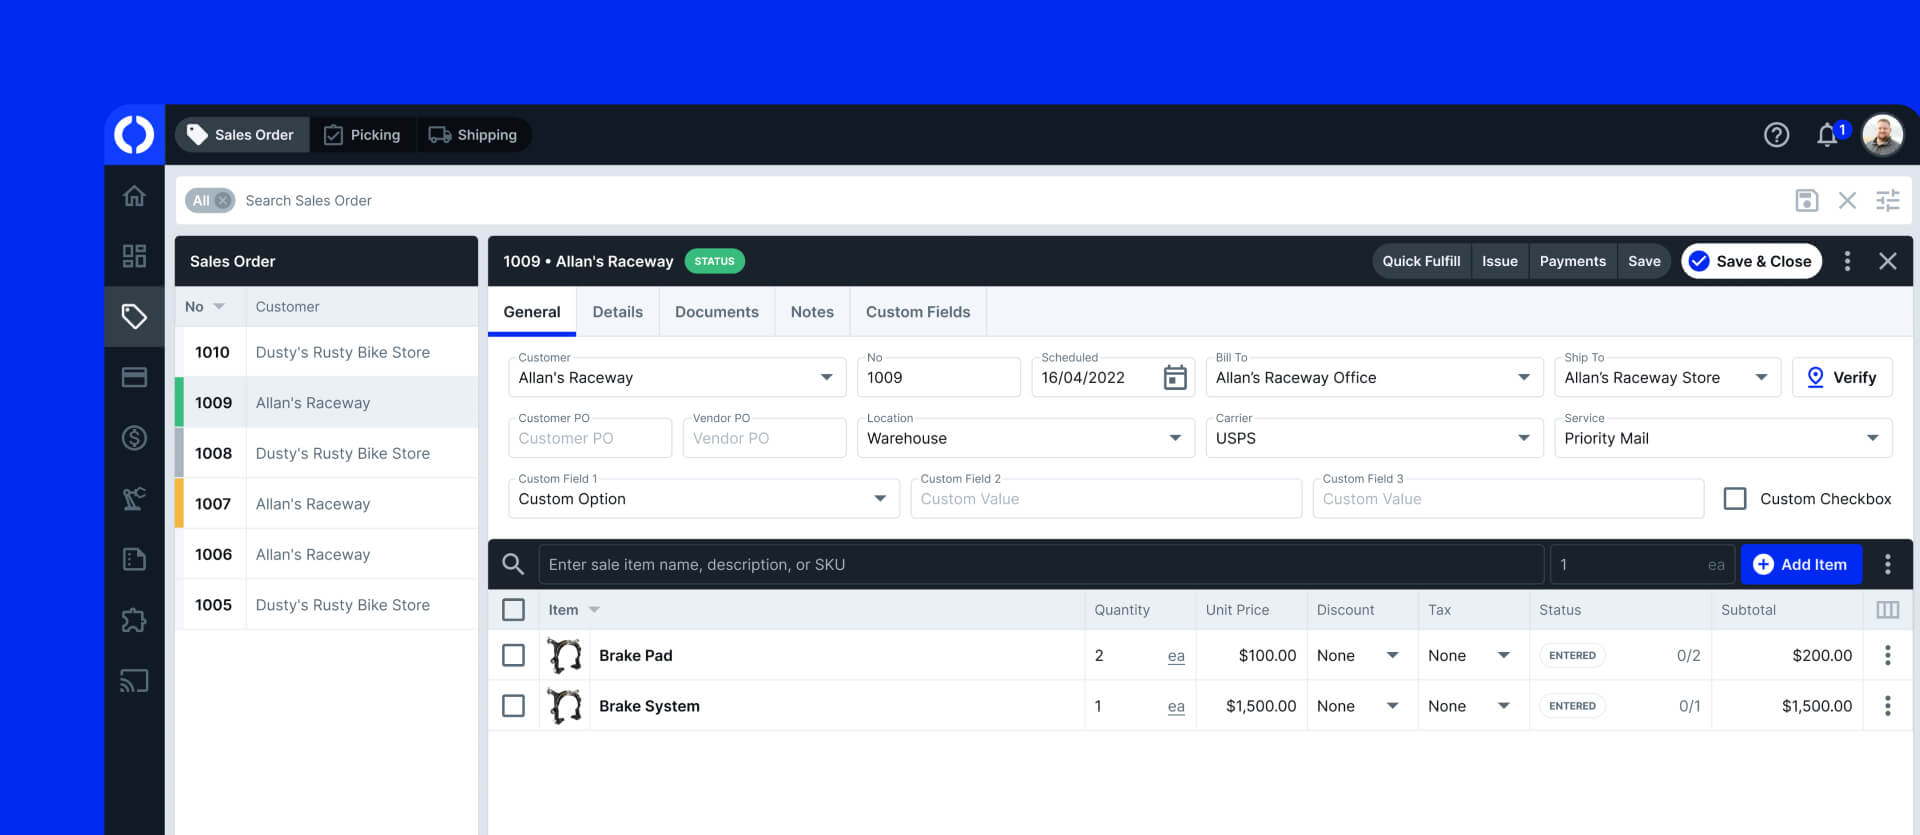Clear search with the X icon
The image size is (1920, 835).
point(1847,201)
